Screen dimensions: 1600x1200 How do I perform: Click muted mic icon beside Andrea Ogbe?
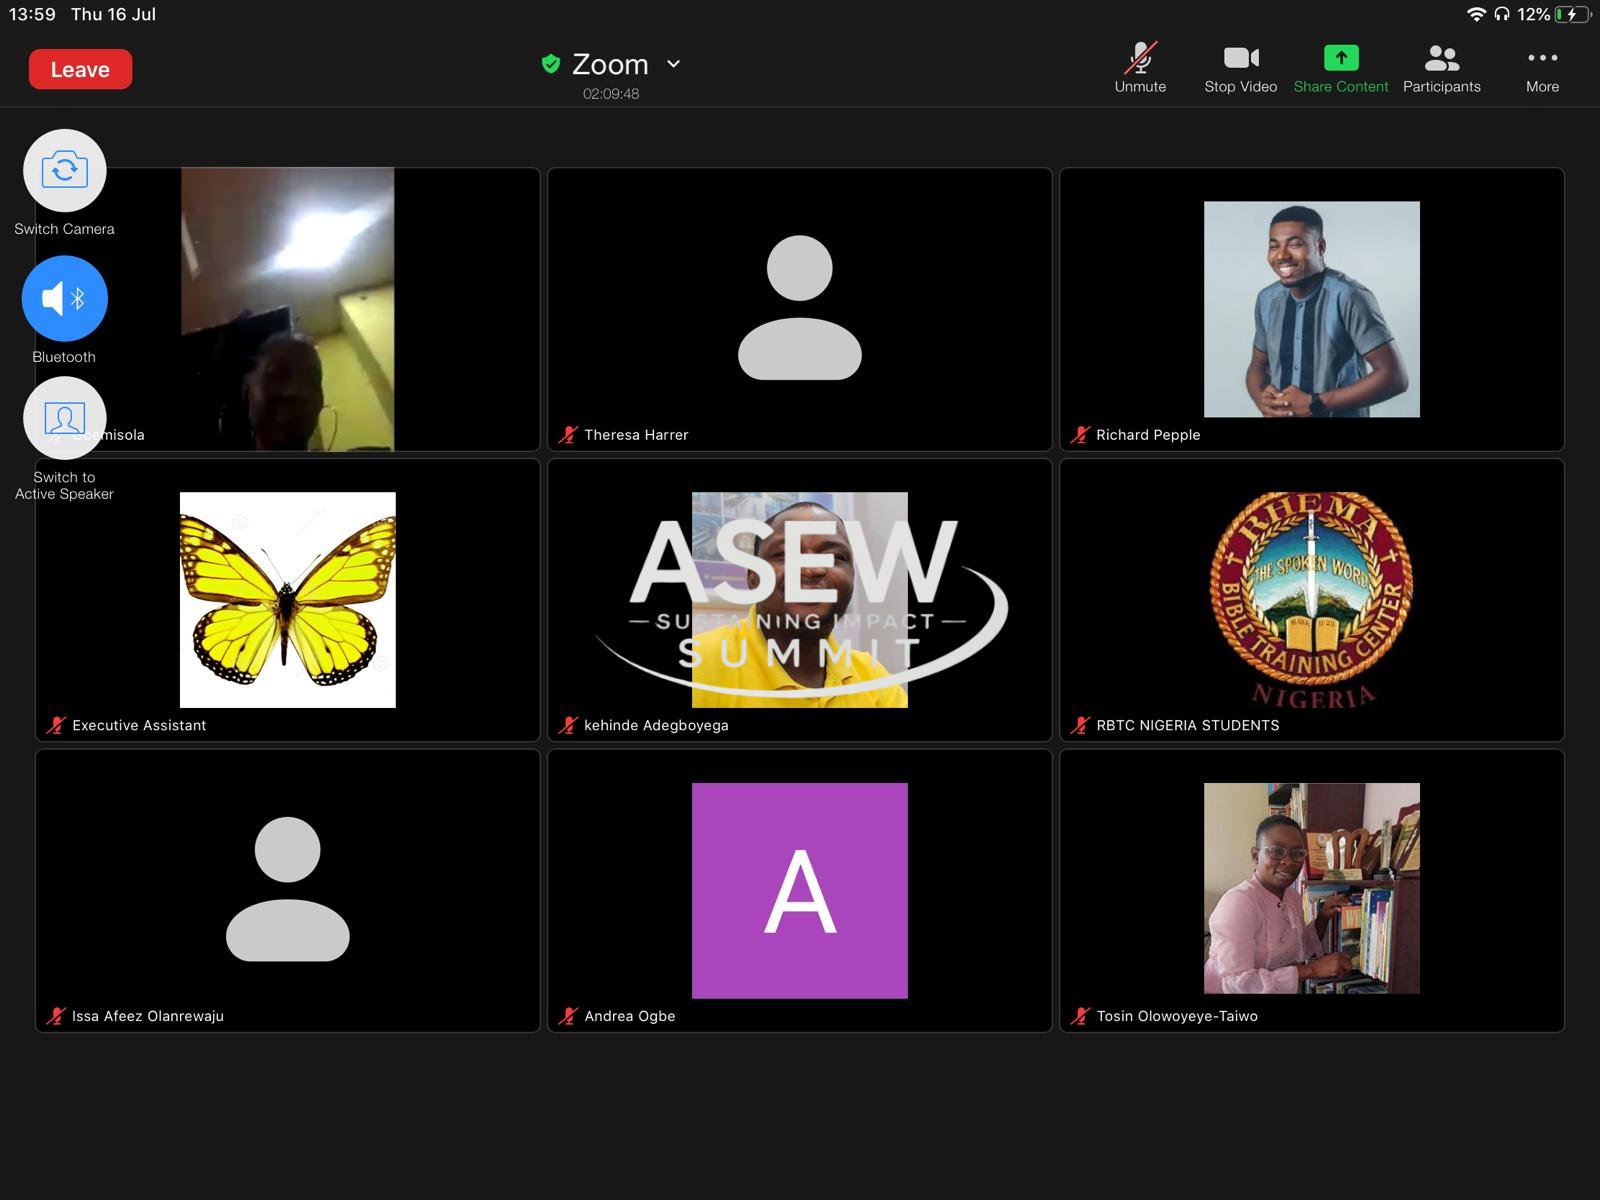[568, 1016]
